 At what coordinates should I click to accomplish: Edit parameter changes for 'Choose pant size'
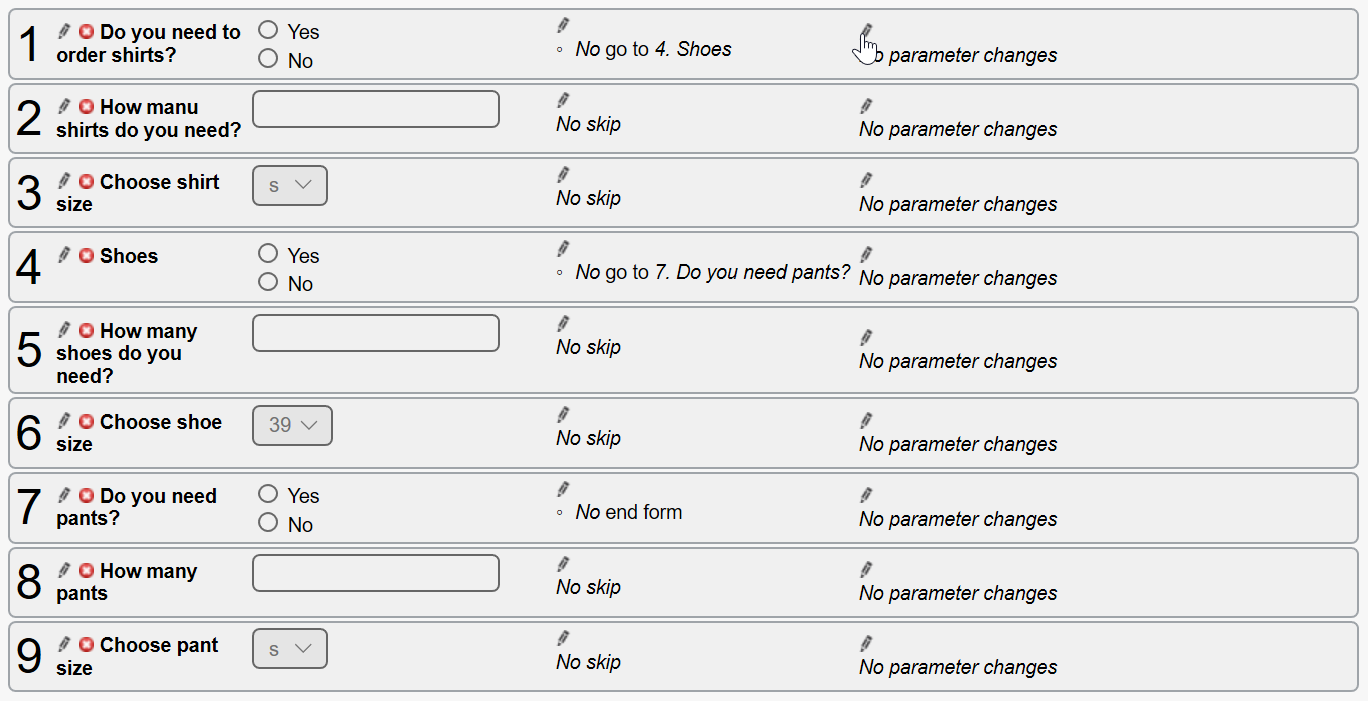pyautogui.click(x=866, y=644)
